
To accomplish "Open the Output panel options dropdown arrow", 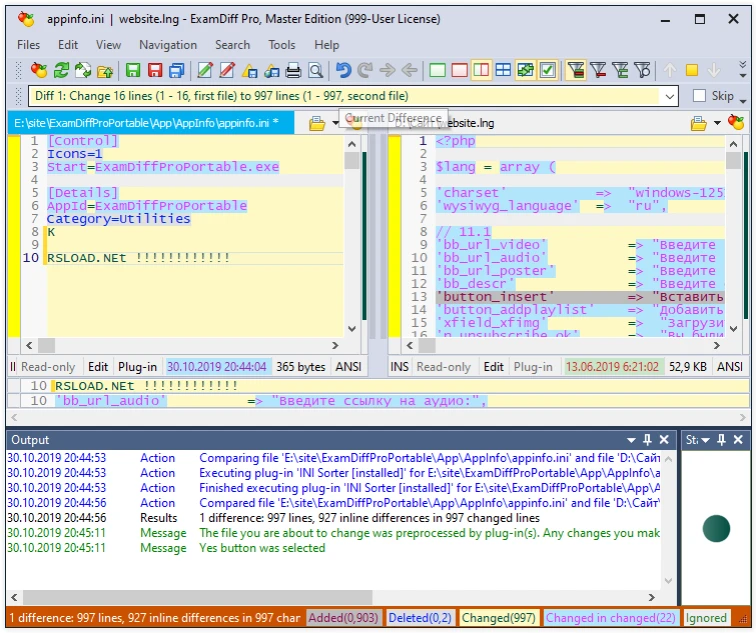I will point(631,440).
